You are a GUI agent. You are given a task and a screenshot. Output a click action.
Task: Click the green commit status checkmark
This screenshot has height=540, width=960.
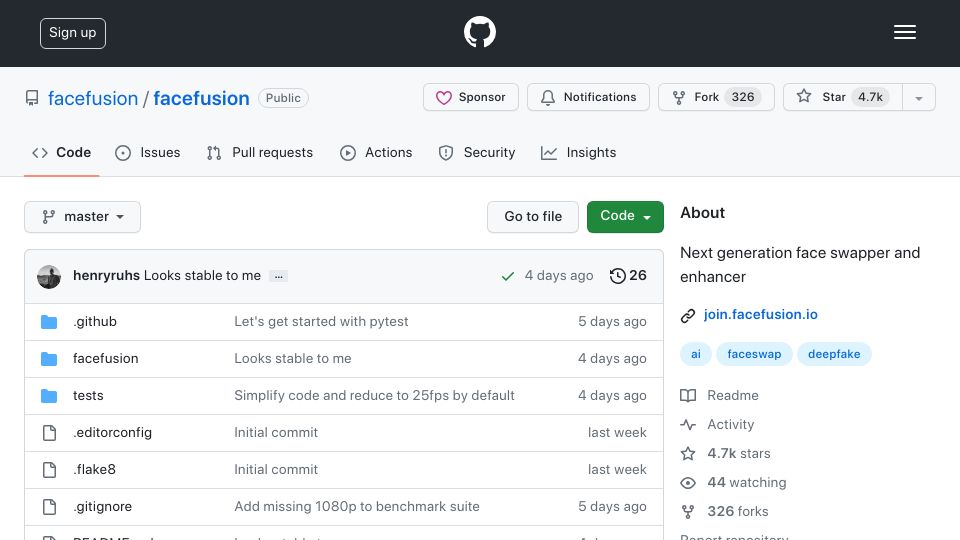tap(508, 276)
